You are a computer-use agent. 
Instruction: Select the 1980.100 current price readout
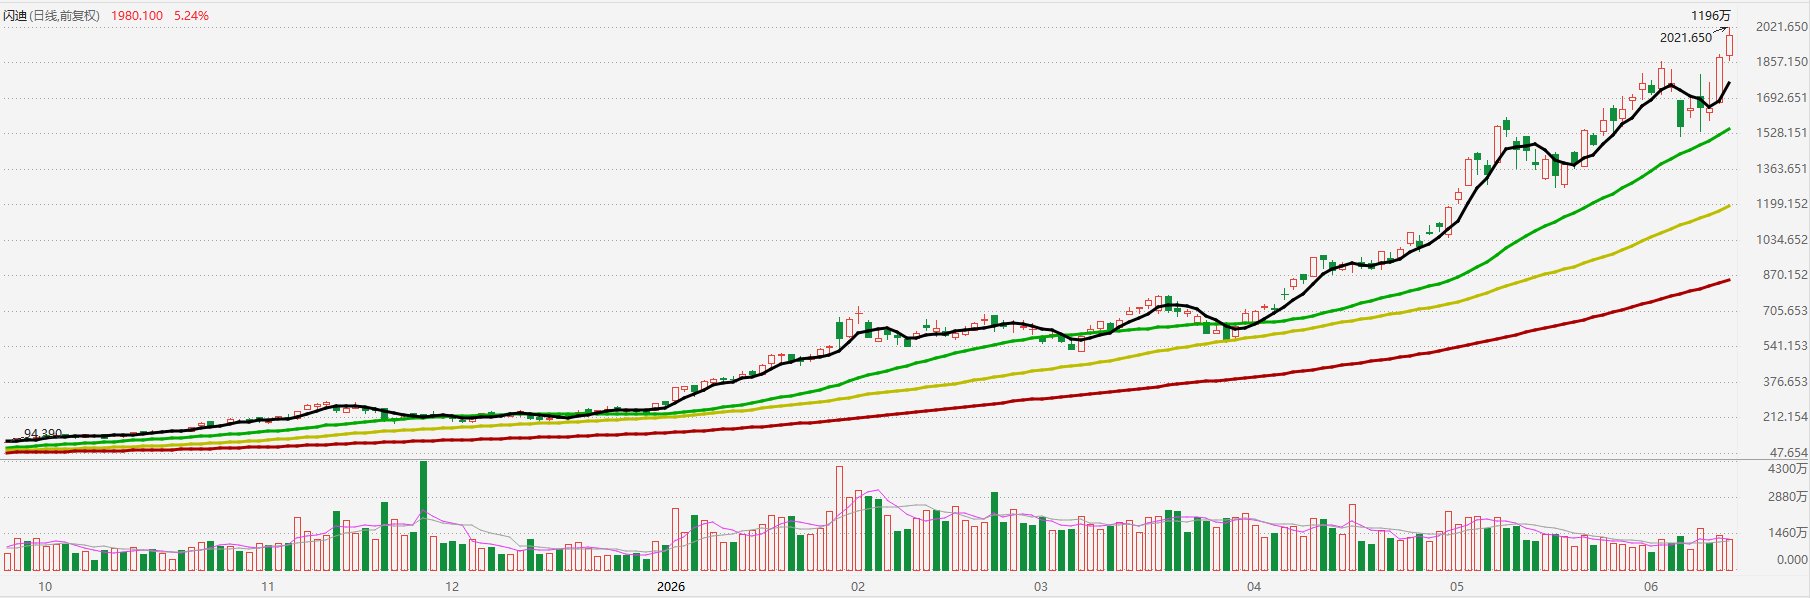136,16
